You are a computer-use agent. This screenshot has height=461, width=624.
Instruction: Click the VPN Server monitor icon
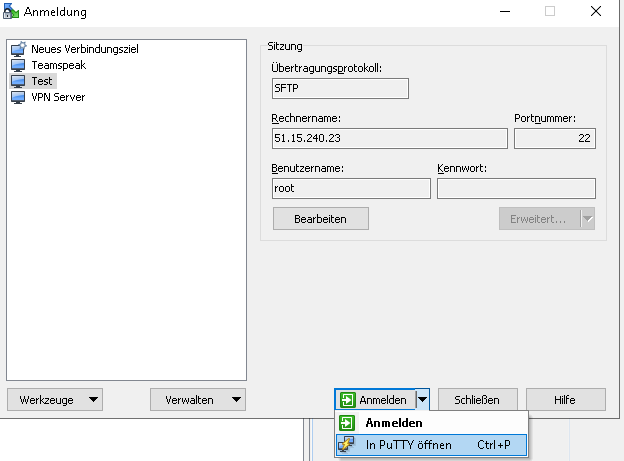[x=18, y=97]
